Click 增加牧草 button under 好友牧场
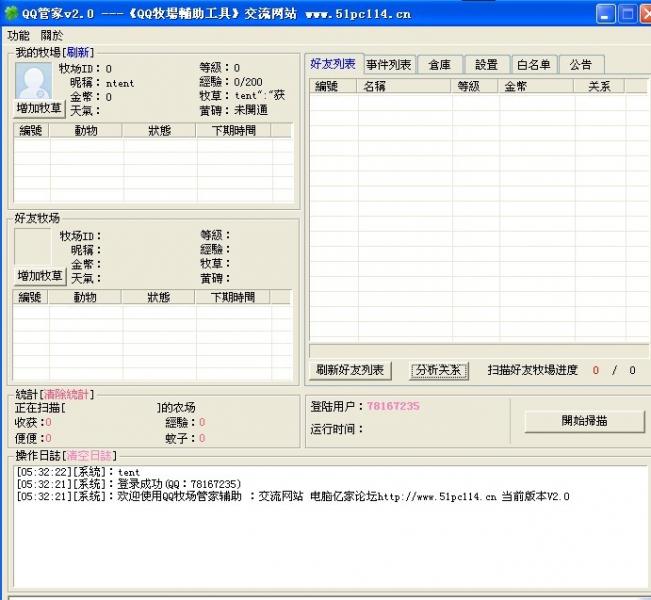The height and width of the screenshot is (600, 651). click(x=40, y=276)
